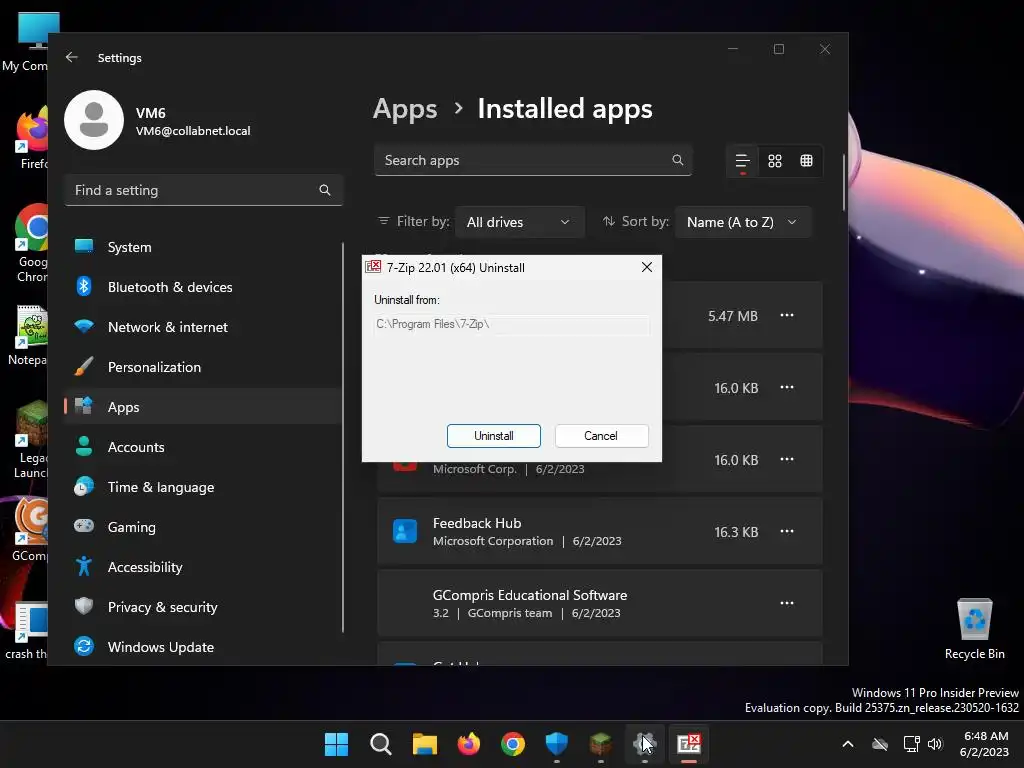This screenshot has height=768, width=1024.
Task: Cancel the 7-Zip uninstall dialog
Action: (601, 436)
